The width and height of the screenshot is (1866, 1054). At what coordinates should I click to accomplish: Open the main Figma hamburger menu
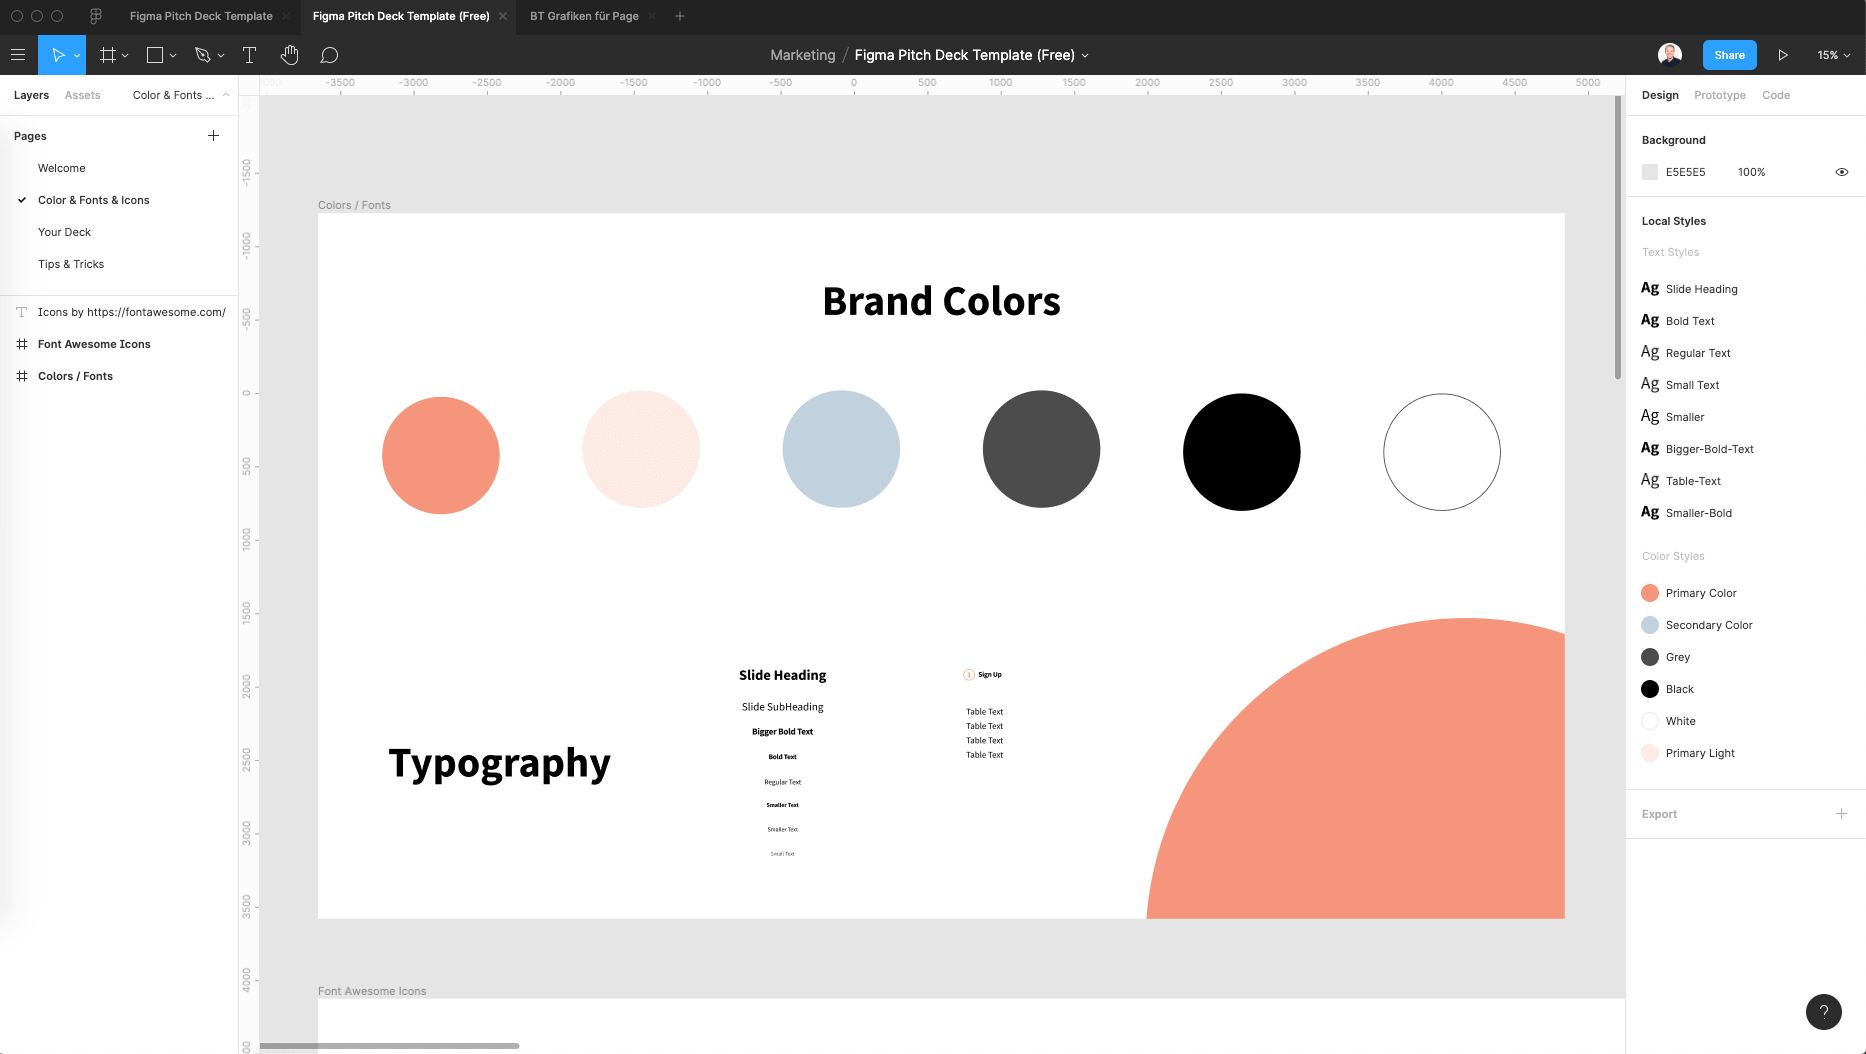coord(18,55)
